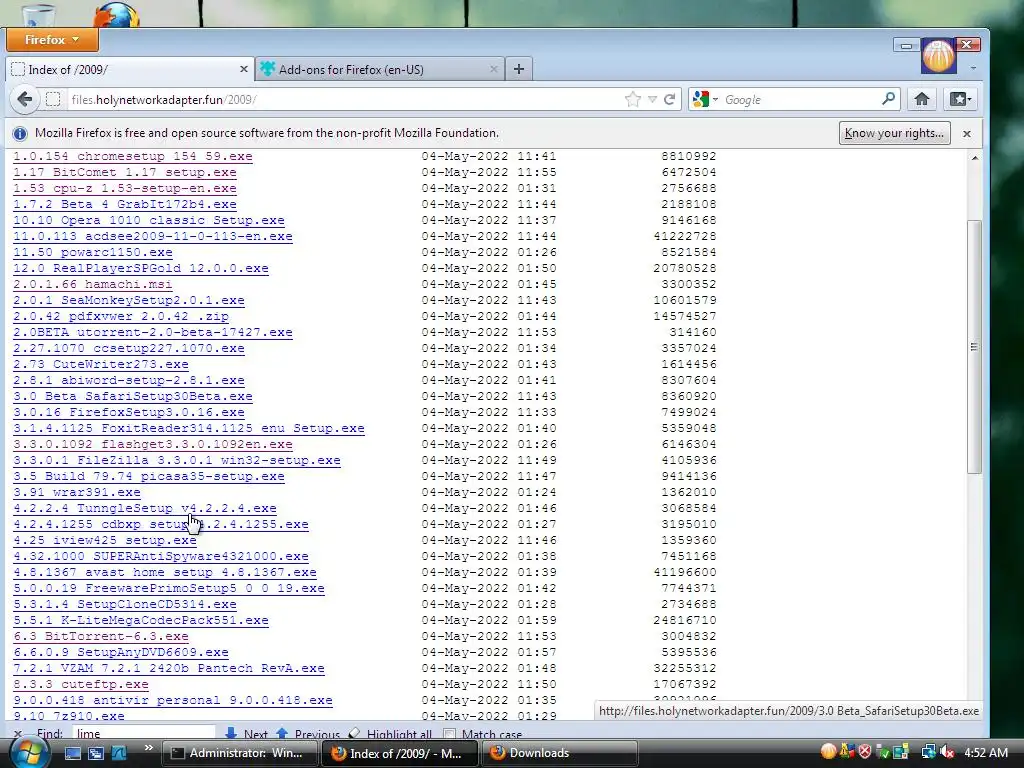The image size is (1024, 768).
Task: Dismiss the Mozilla info notification bar
Action: click(967, 133)
